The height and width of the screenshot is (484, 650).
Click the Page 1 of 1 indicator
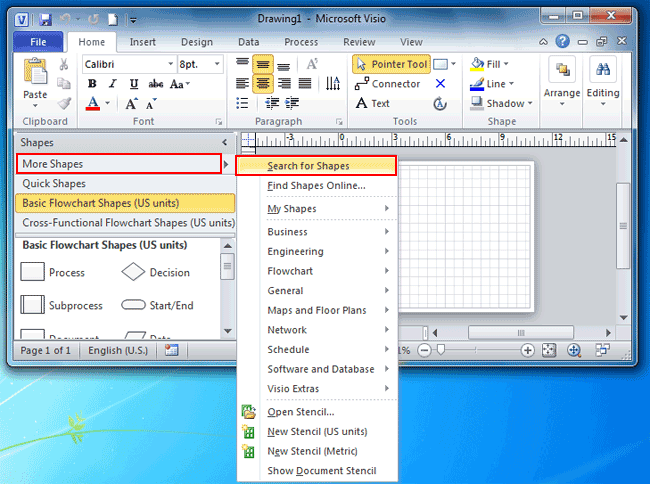coord(46,351)
